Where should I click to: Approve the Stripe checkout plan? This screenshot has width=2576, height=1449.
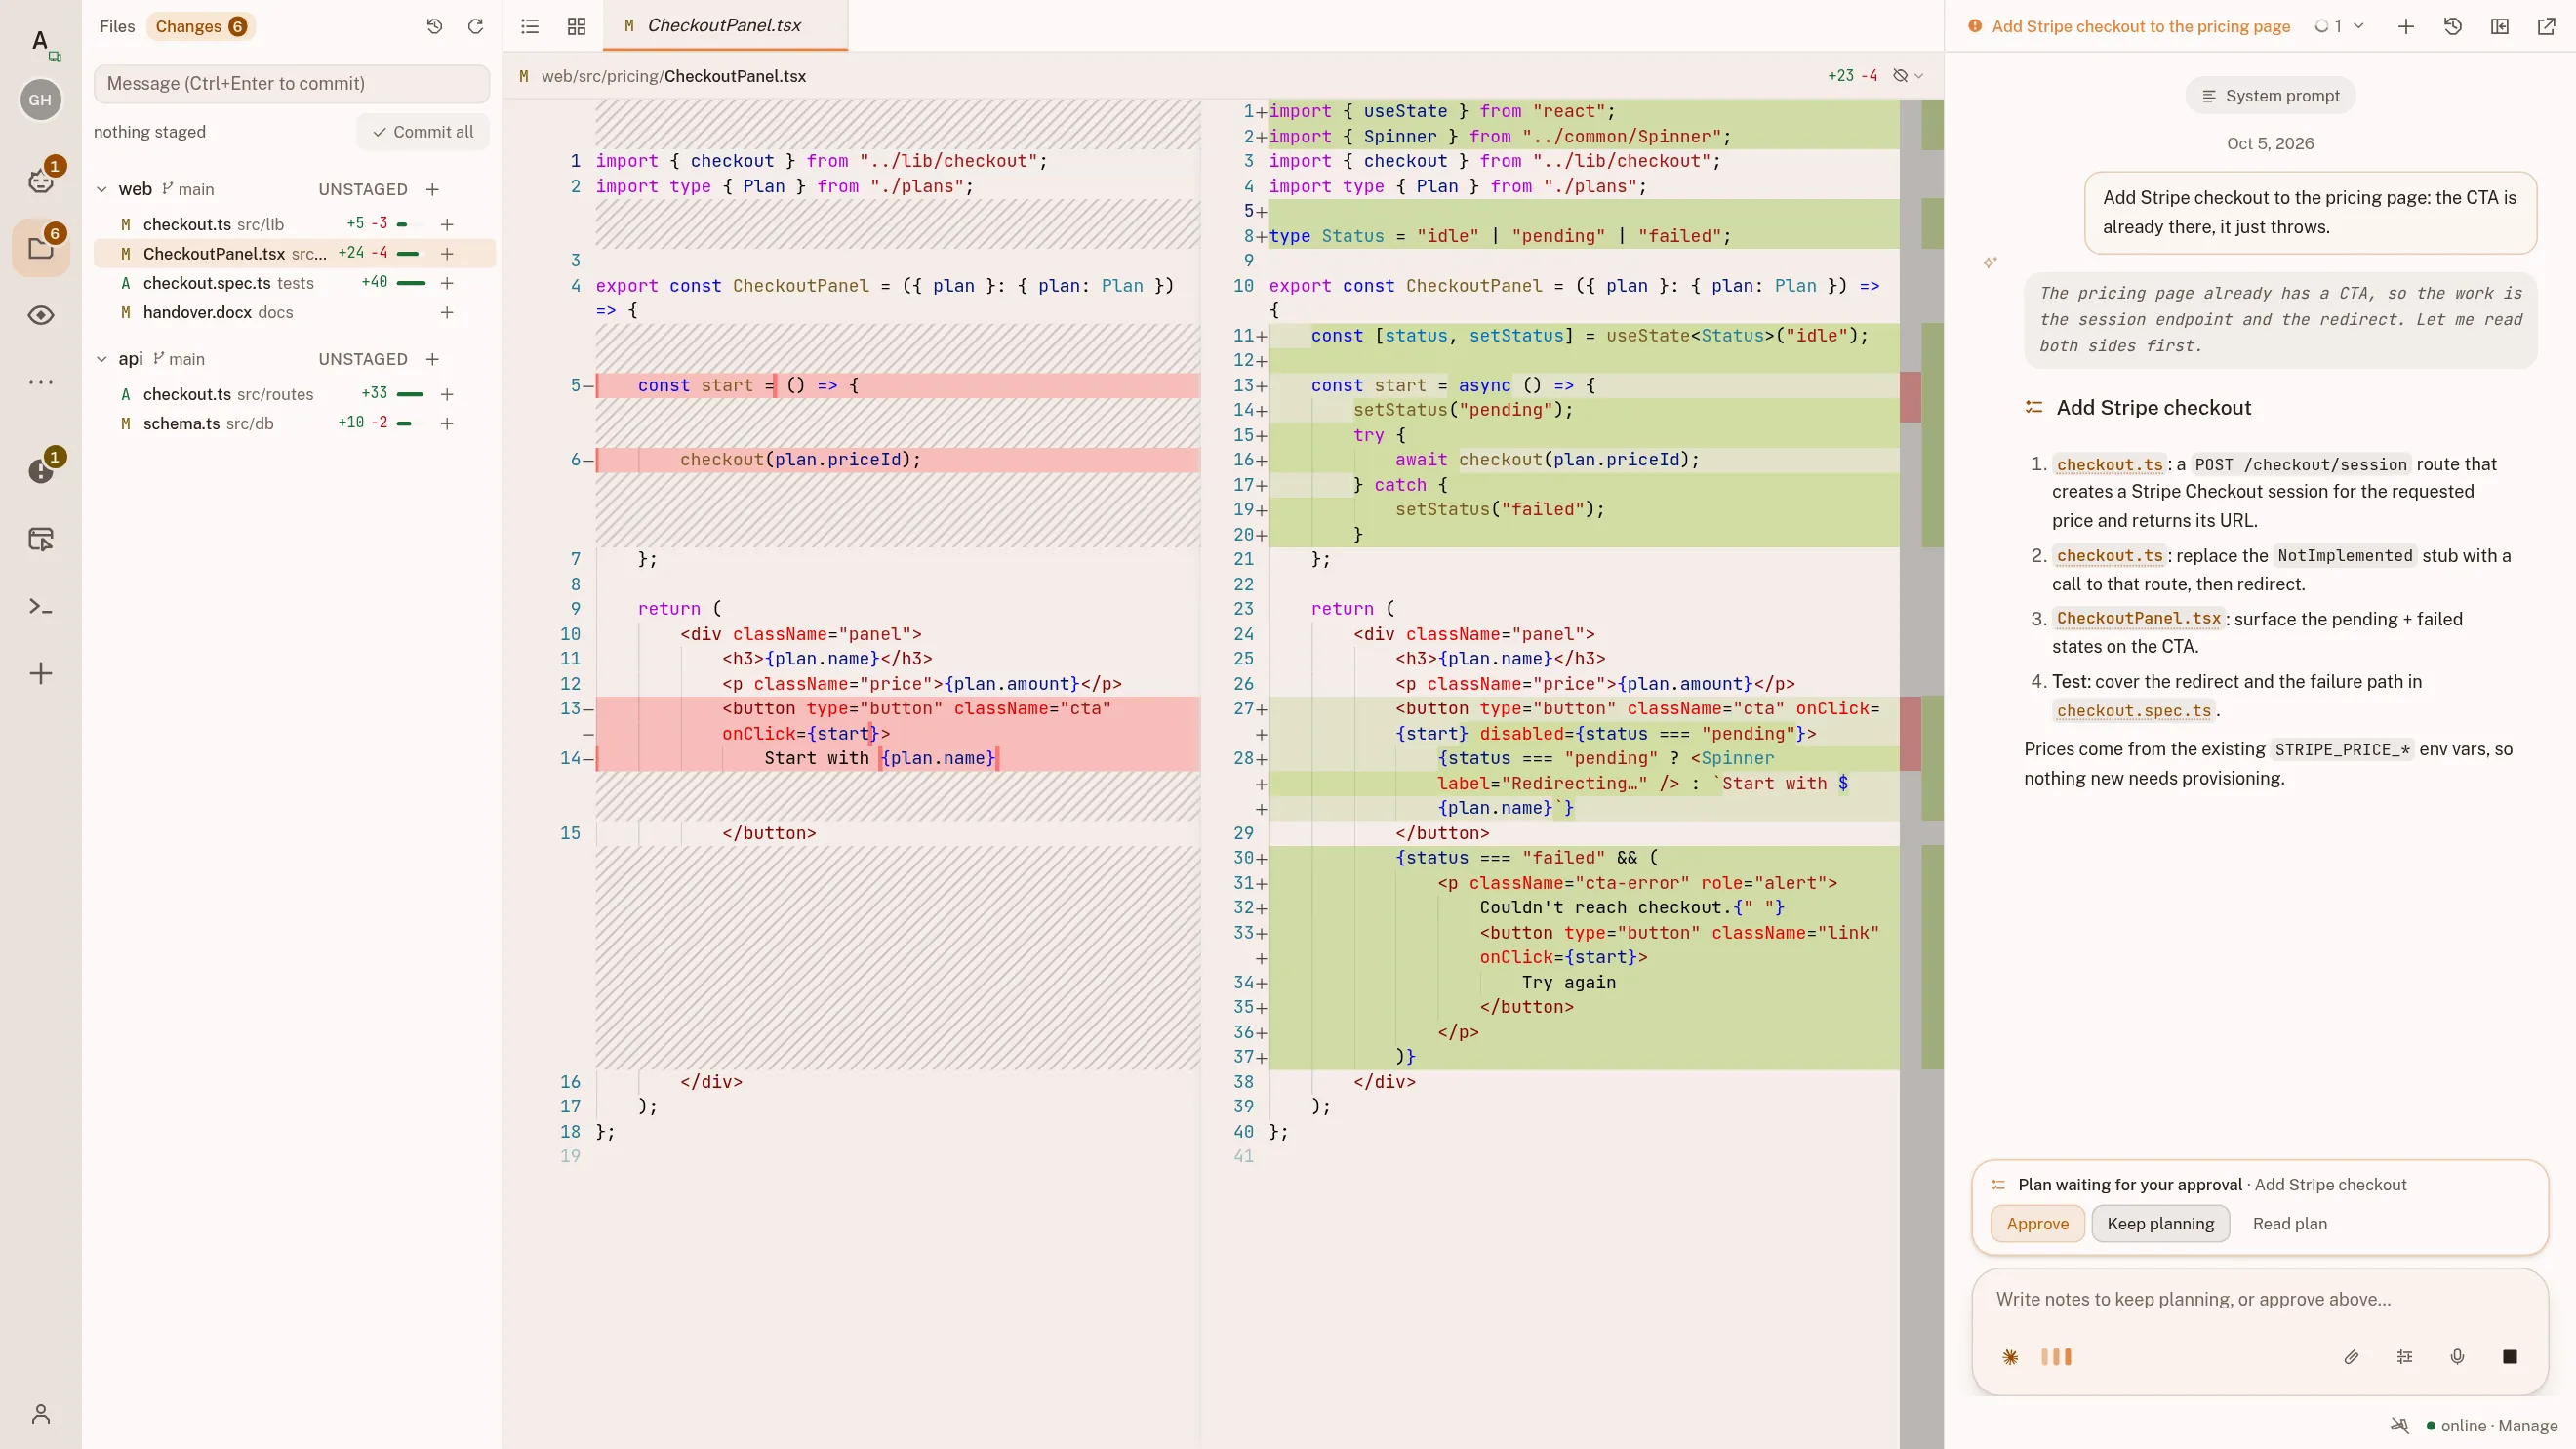(2037, 1223)
